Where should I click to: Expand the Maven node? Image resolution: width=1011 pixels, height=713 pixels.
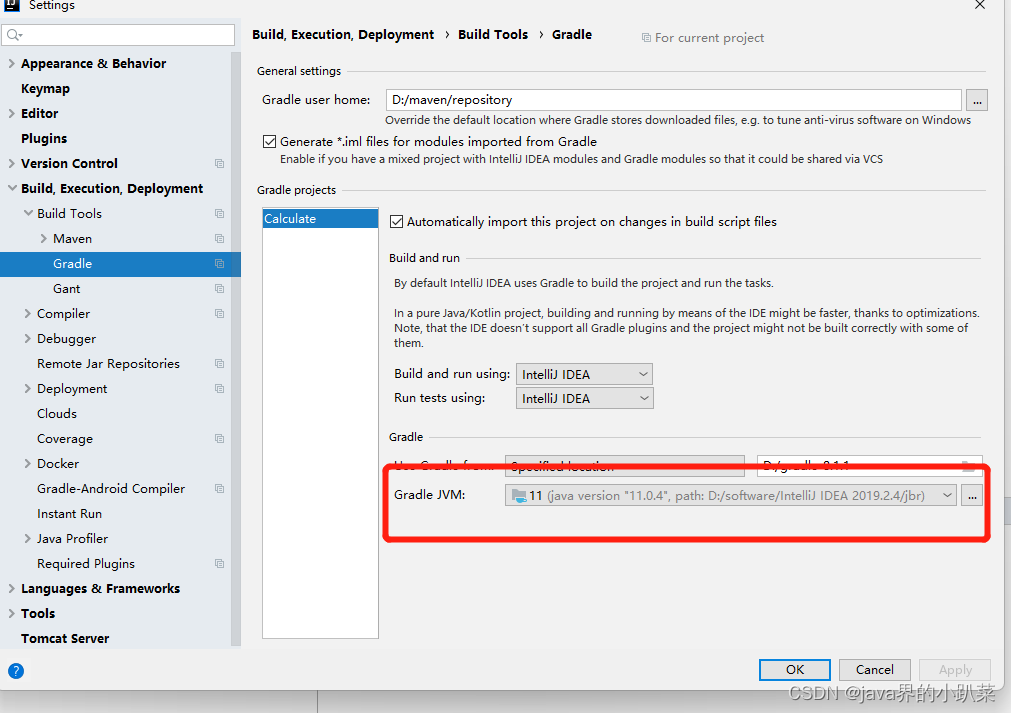click(43, 239)
